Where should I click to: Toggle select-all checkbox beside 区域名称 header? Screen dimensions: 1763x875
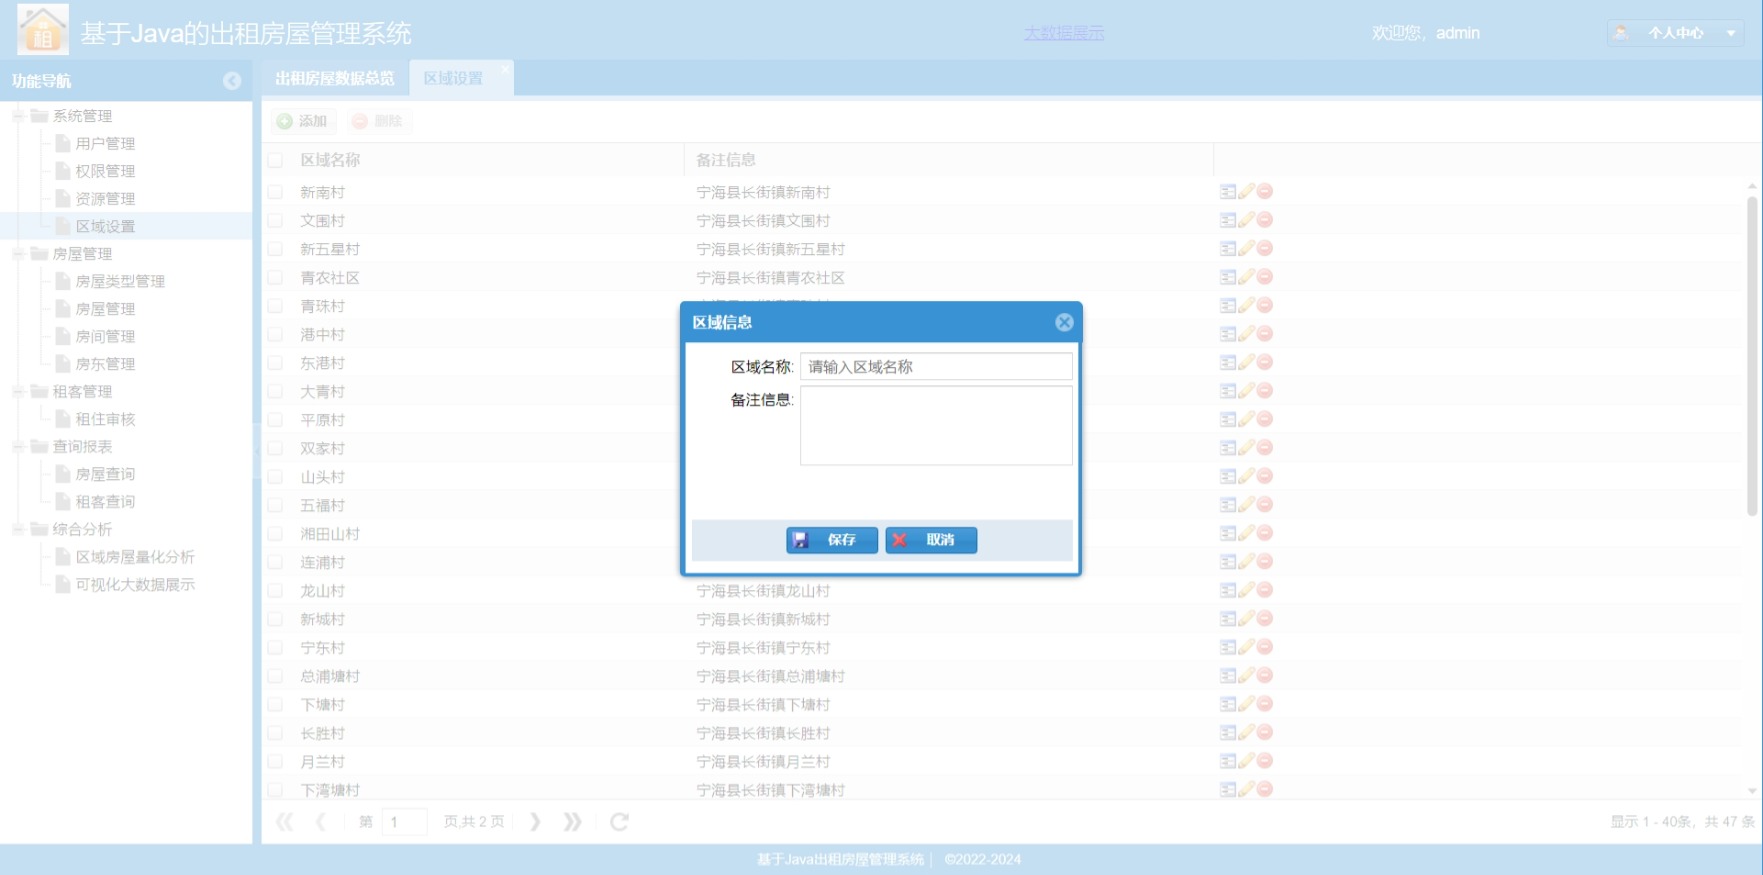click(x=275, y=160)
